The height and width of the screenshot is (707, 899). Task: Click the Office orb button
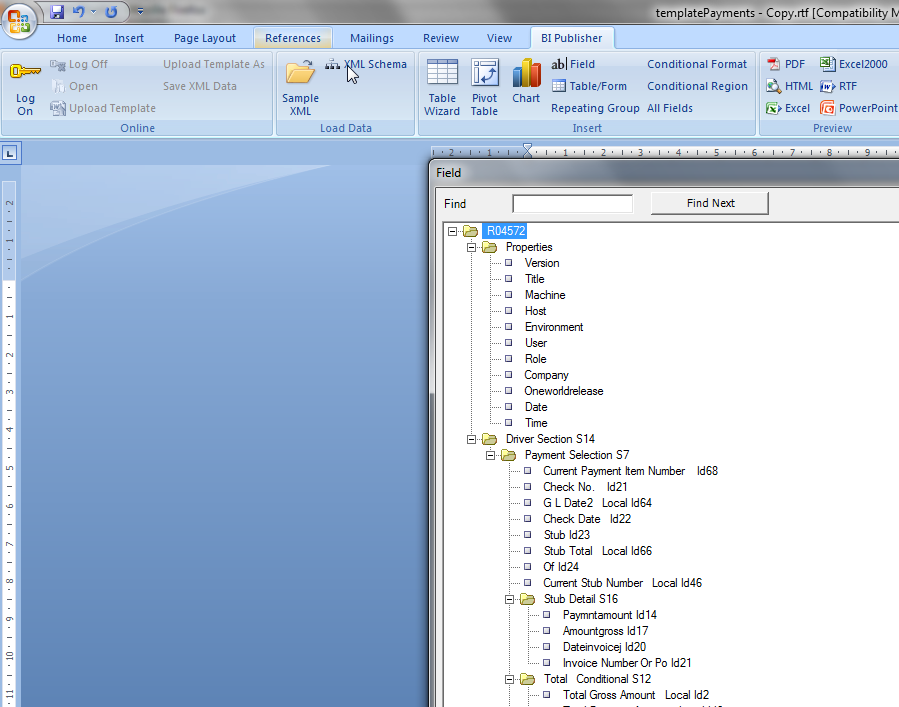pyautogui.click(x=19, y=20)
